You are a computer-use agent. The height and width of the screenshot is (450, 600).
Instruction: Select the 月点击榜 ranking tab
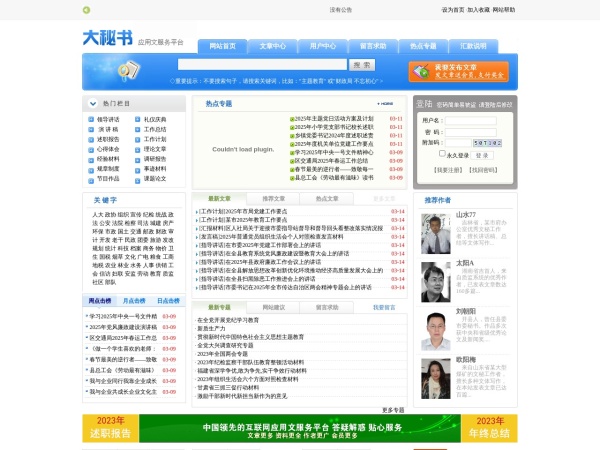133,300
